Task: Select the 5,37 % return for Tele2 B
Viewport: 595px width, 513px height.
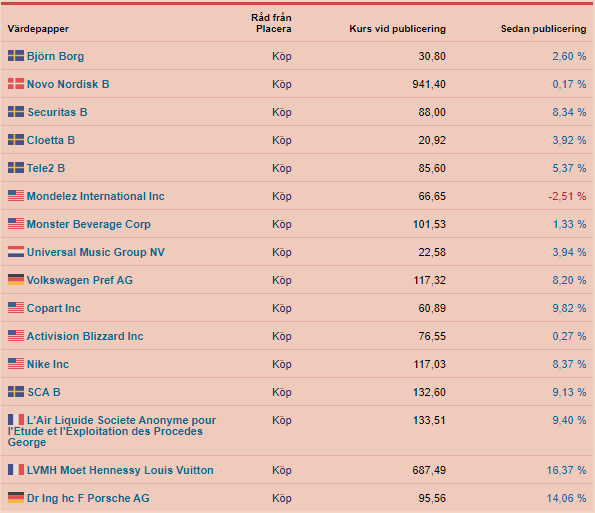Action: click(x=569, y=168)
